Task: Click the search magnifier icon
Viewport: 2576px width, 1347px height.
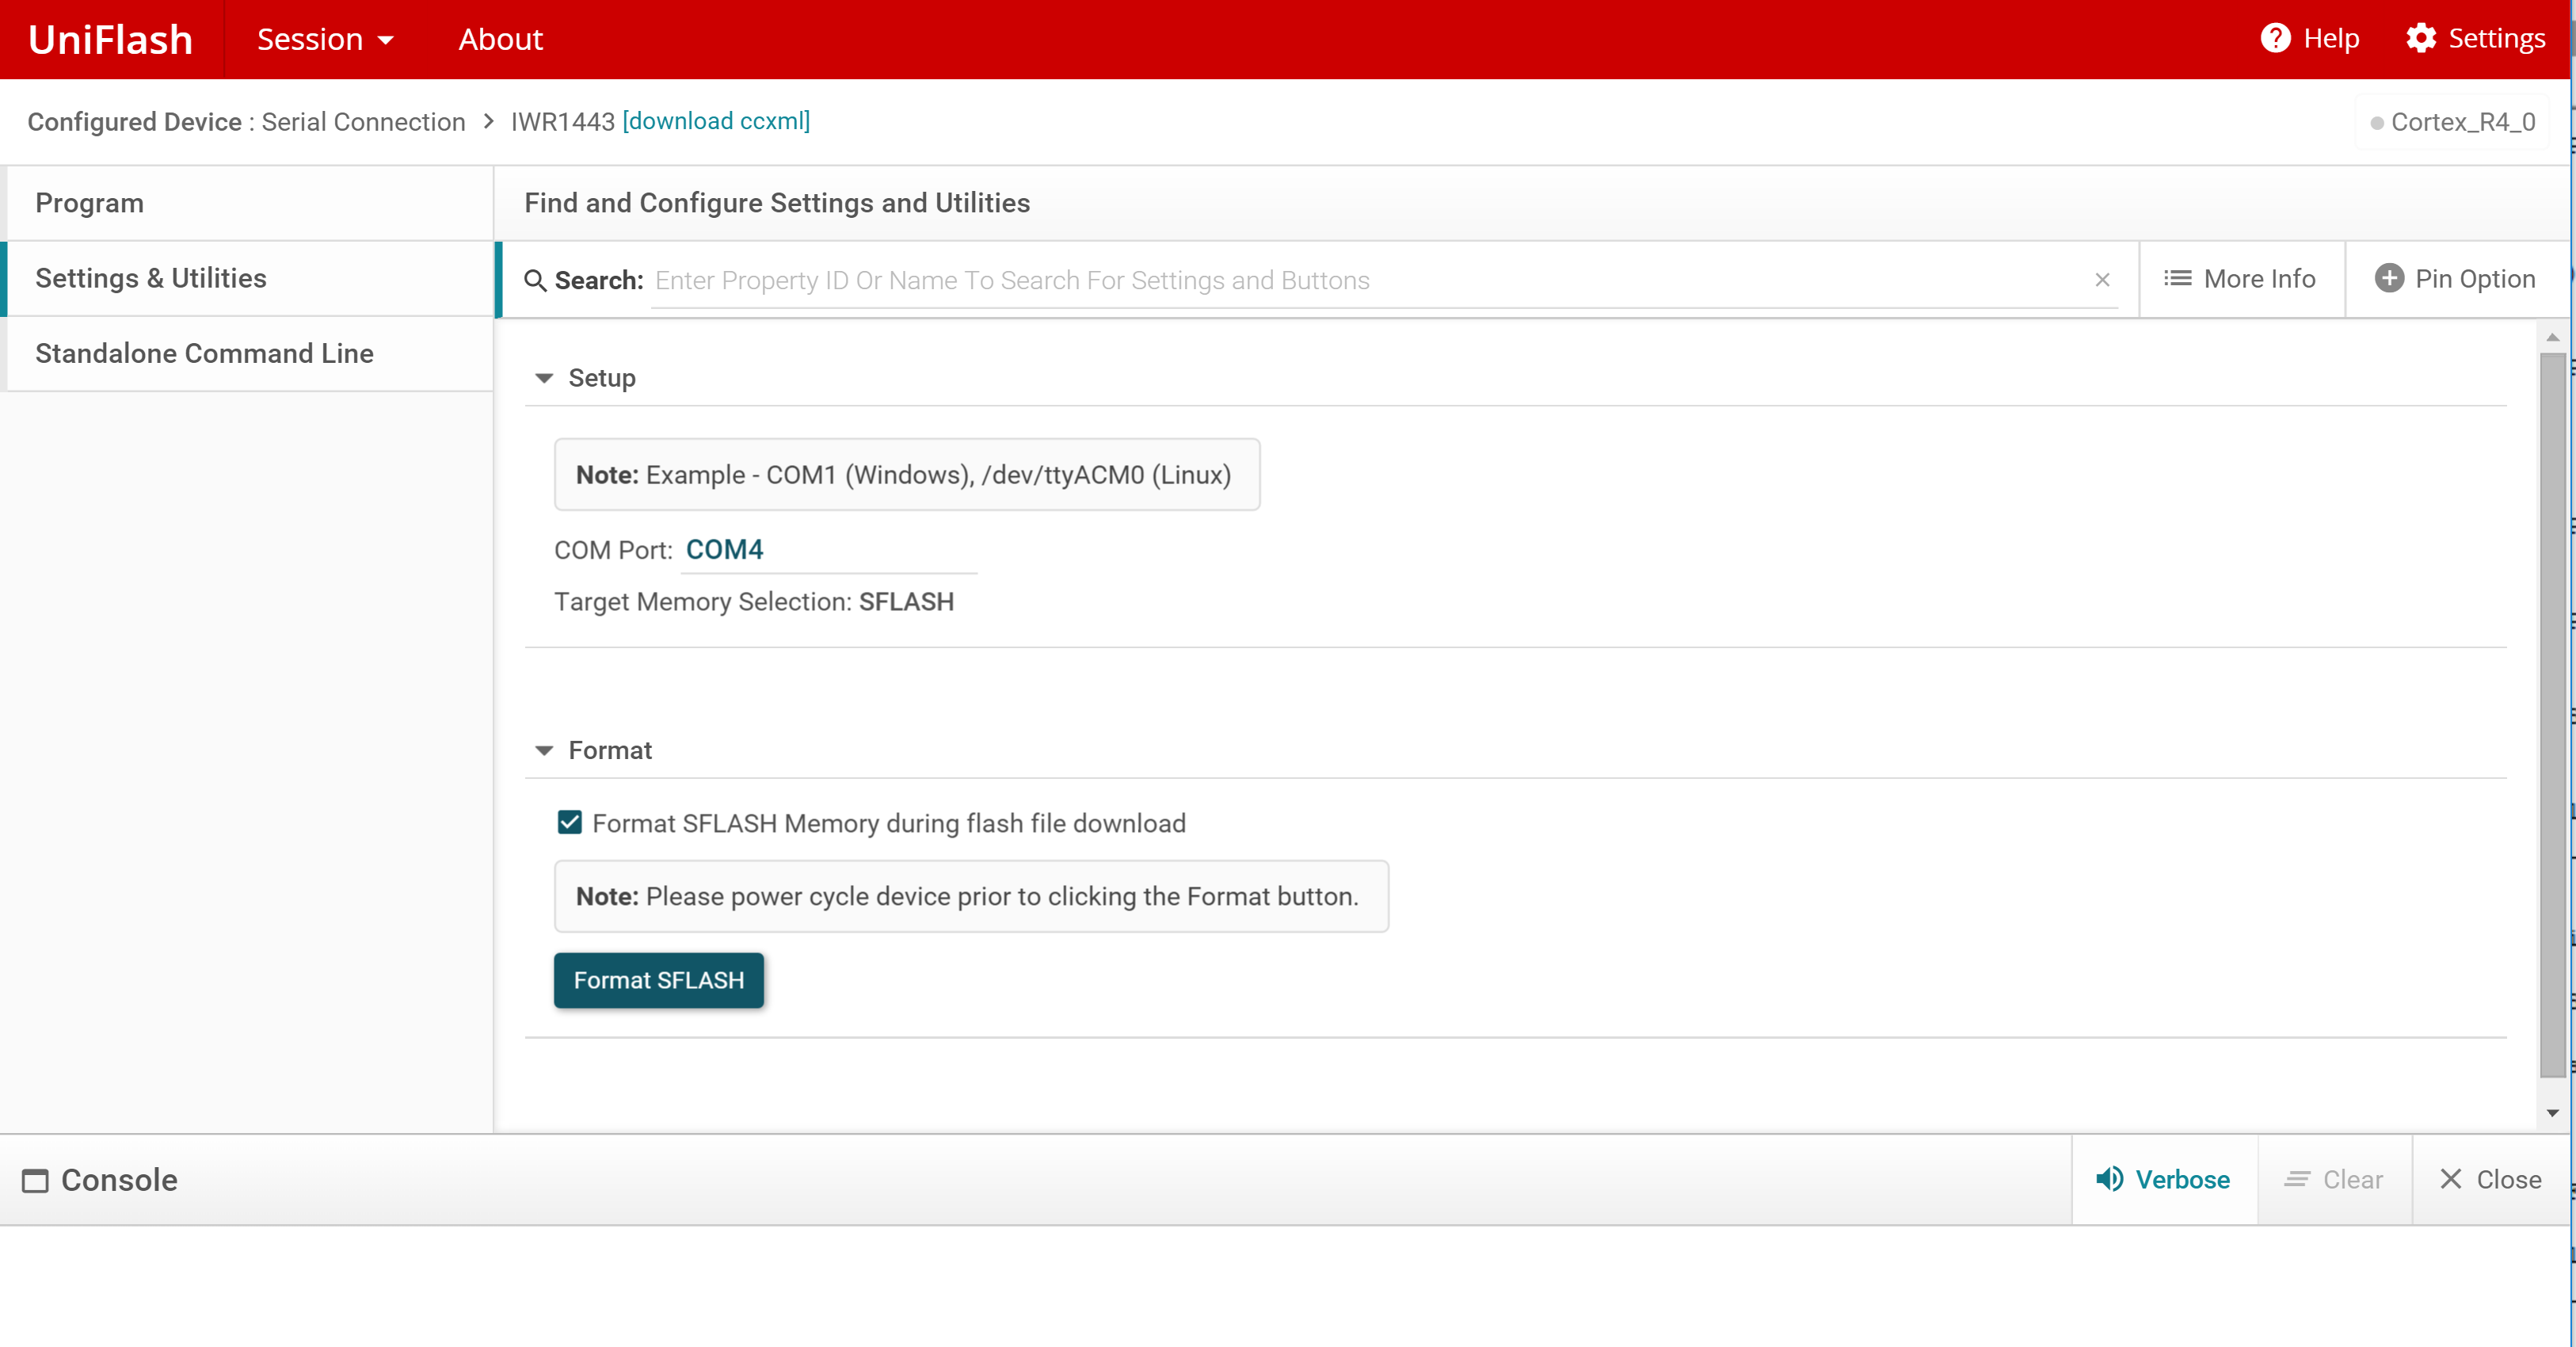Action: click(536, 281)
